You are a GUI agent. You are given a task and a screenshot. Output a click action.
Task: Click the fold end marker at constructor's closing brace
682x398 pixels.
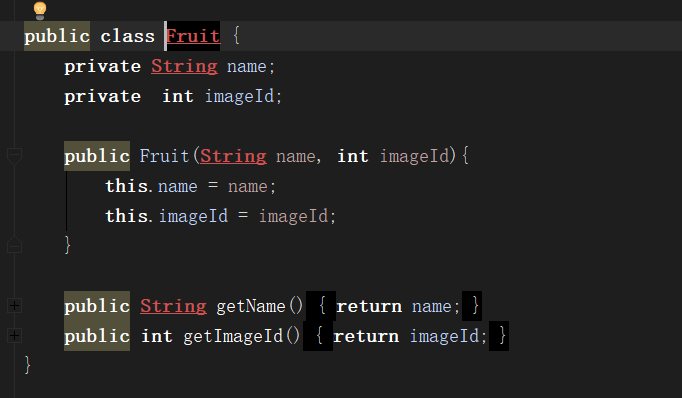(x=14, y=245)
